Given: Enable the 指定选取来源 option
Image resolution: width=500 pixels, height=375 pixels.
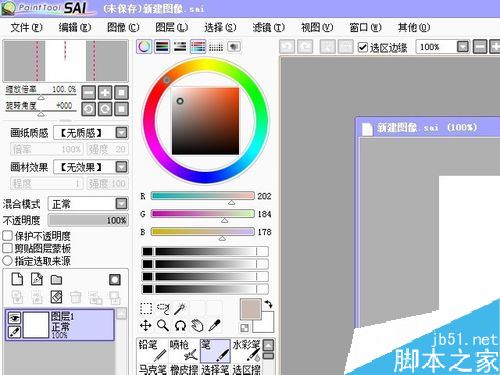Looking at the screenshot, I should coord(7,261).
